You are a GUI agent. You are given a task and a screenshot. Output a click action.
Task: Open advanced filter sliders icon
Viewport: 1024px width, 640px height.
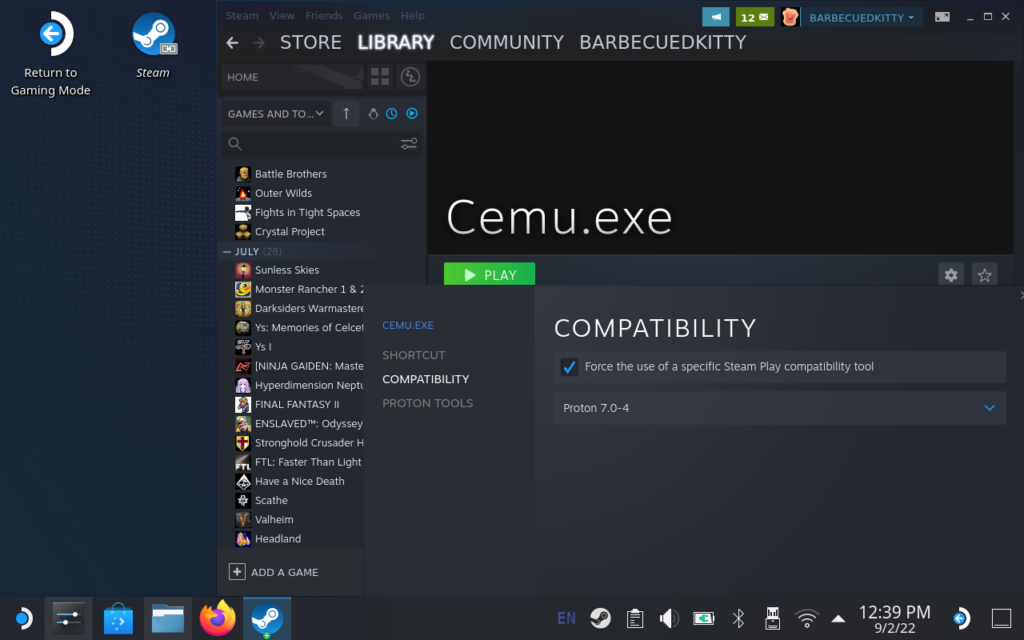[409, 144]
